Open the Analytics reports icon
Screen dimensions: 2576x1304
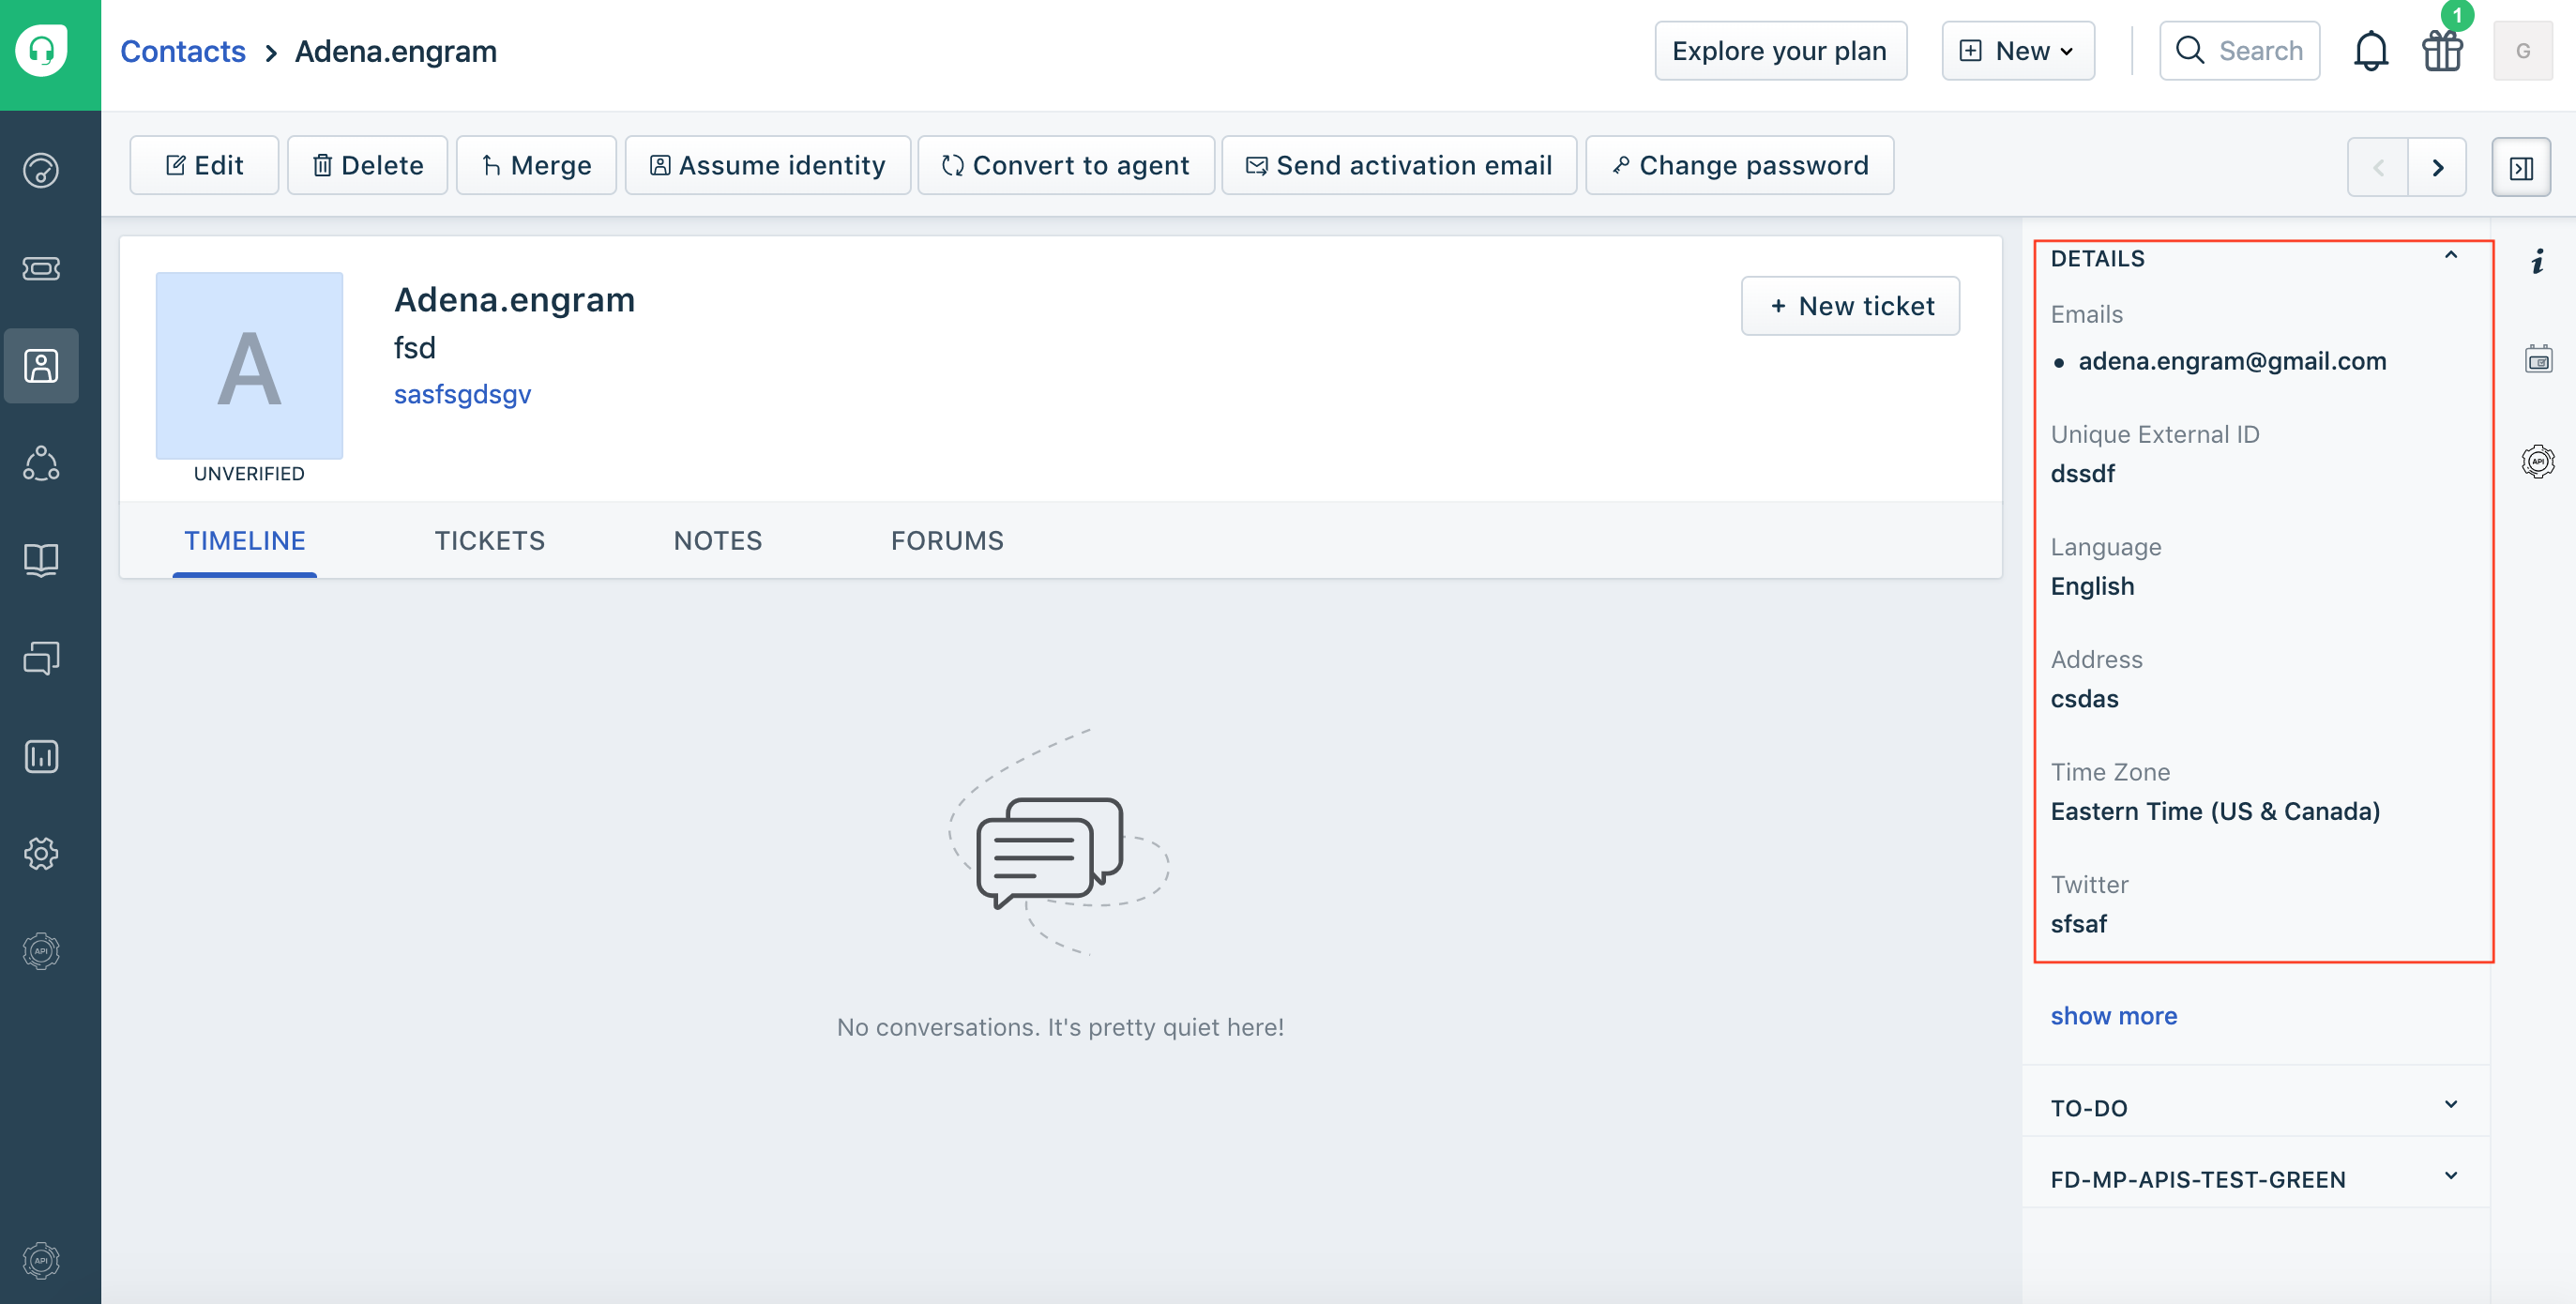coord(41,756)
